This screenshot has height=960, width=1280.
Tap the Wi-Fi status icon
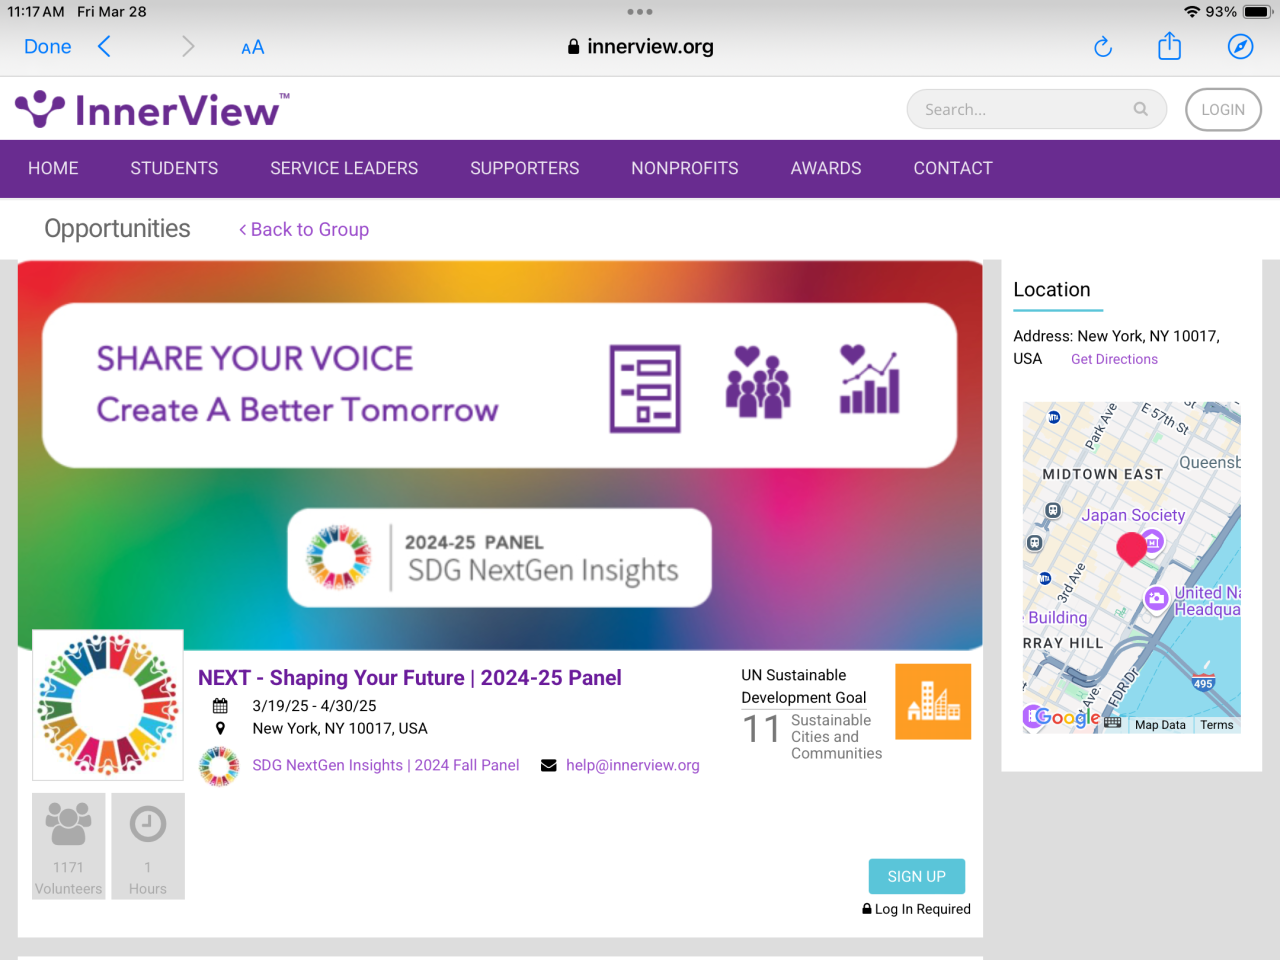pos(1192,12)
